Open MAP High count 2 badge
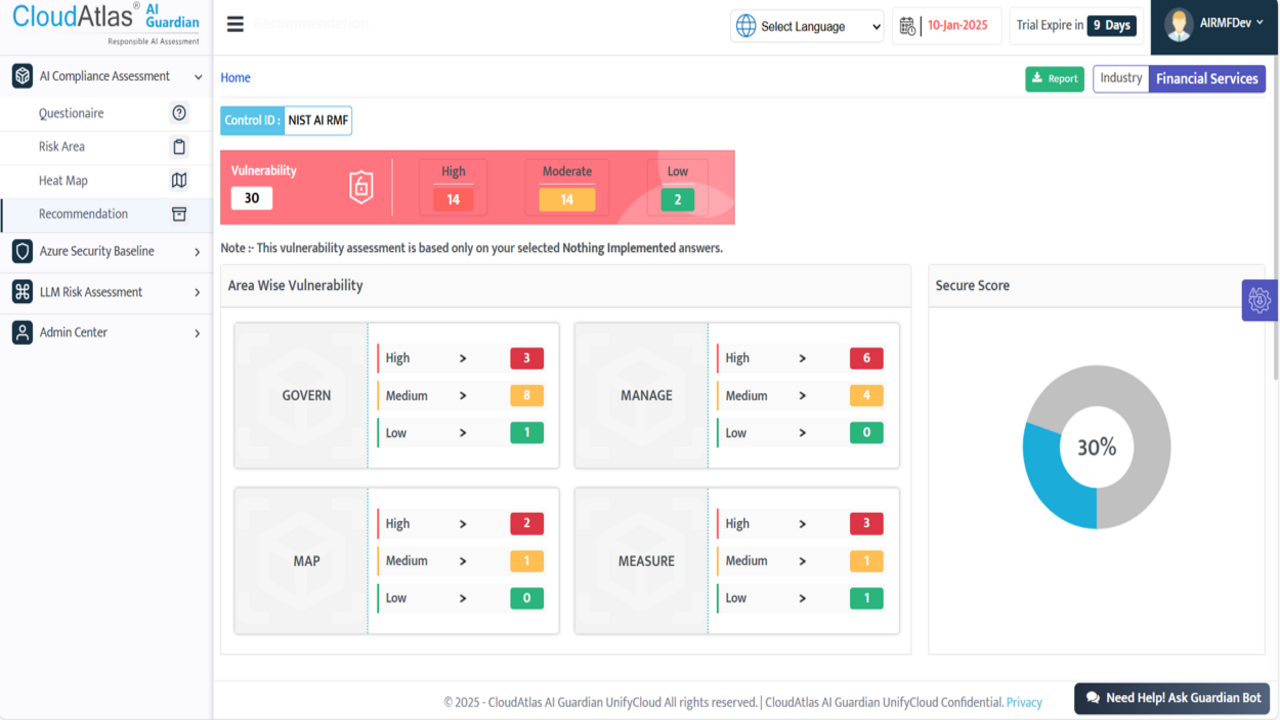Viewport: 1280px width, 720px height. click(x=527, y=523)
